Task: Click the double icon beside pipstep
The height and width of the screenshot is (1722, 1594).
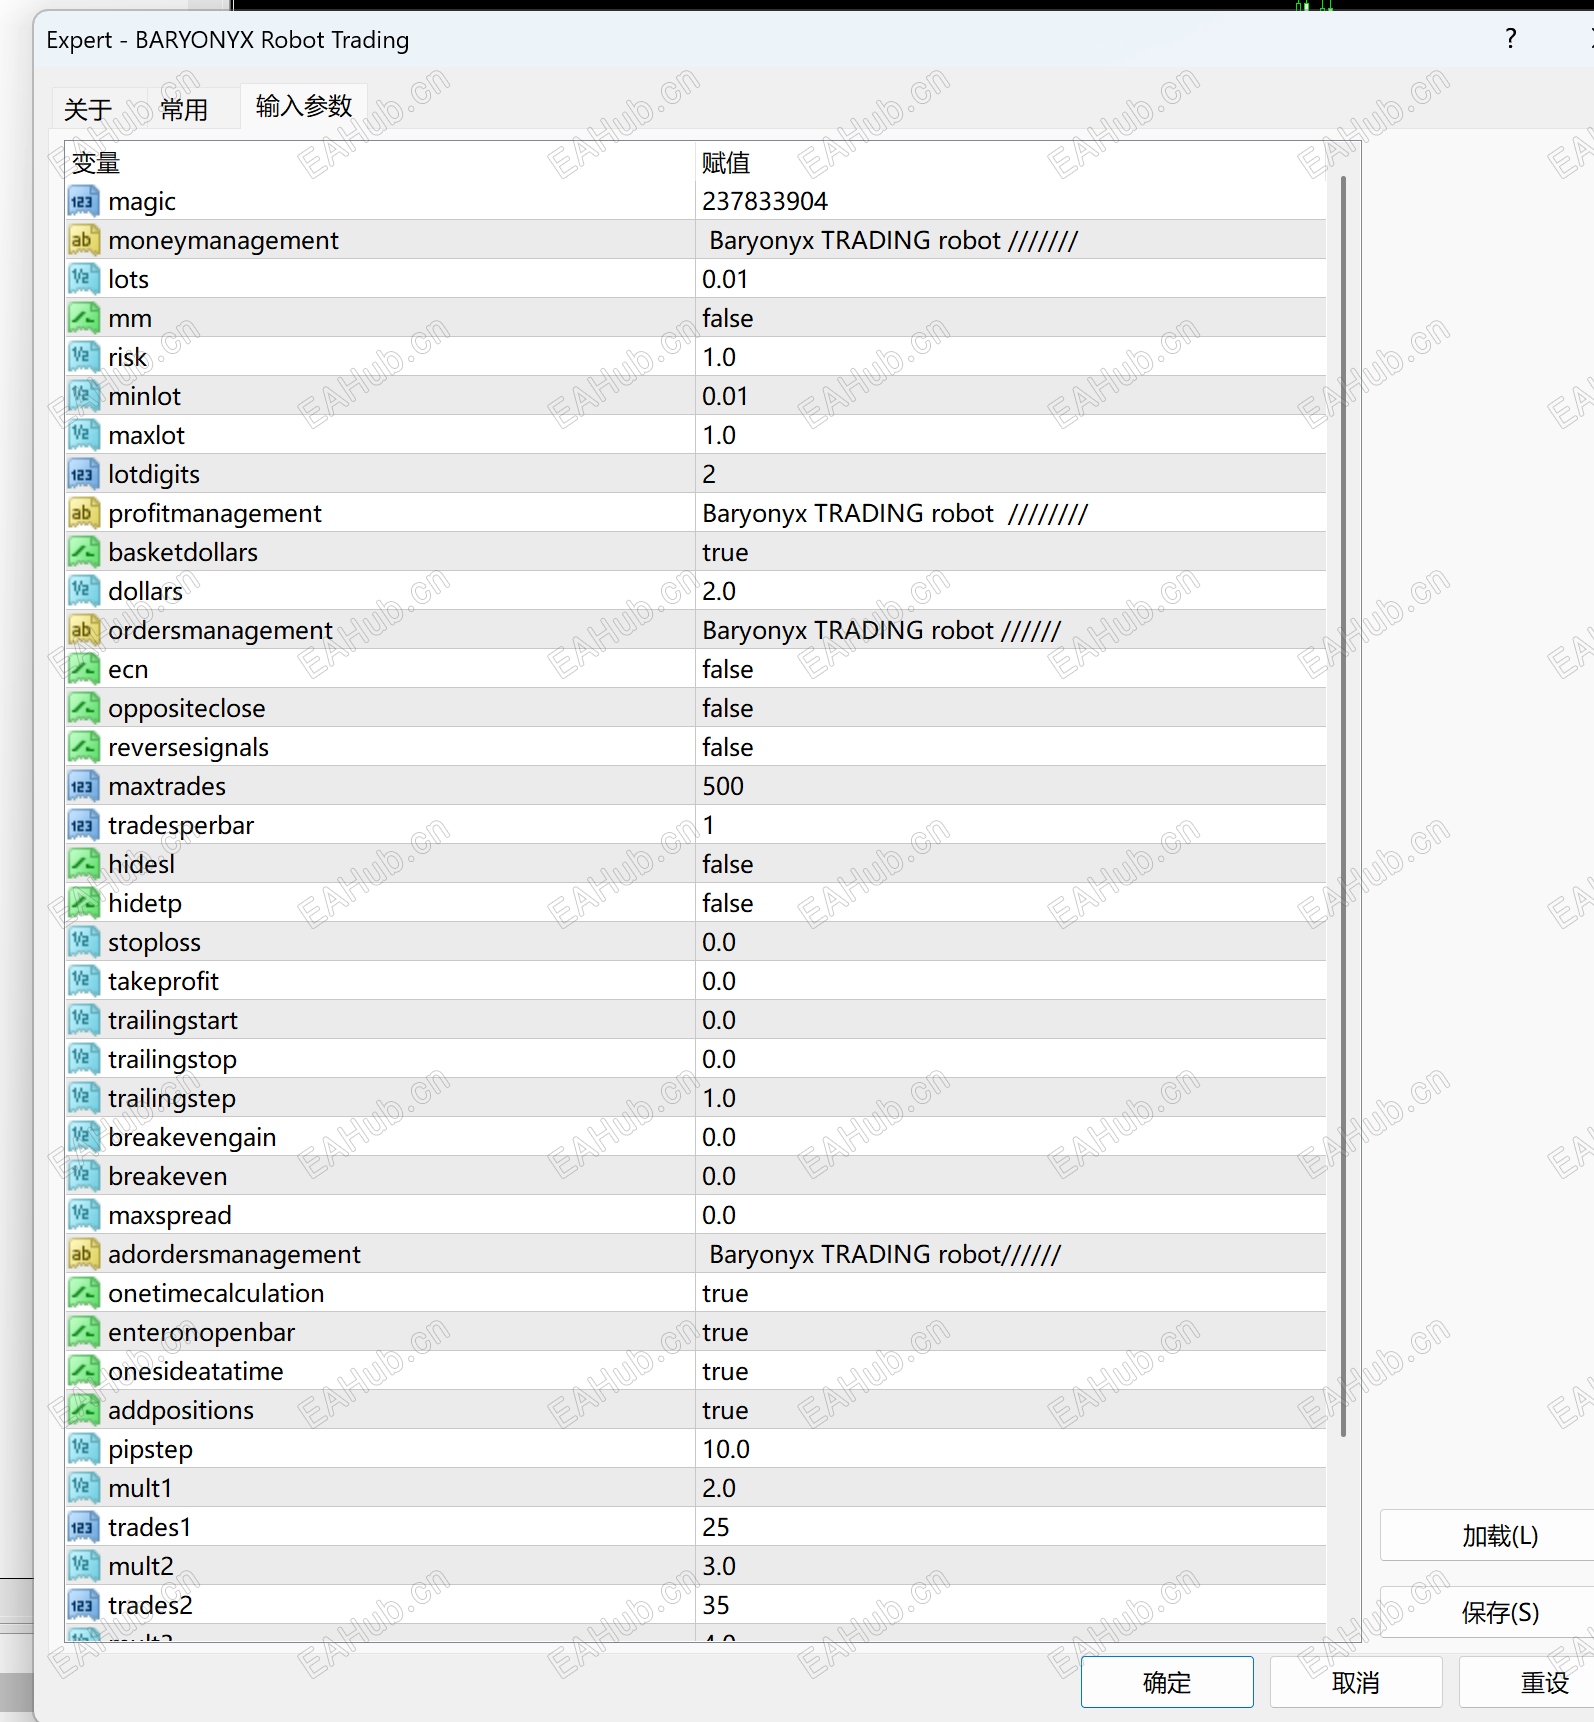Action: tap(83, 1449)
